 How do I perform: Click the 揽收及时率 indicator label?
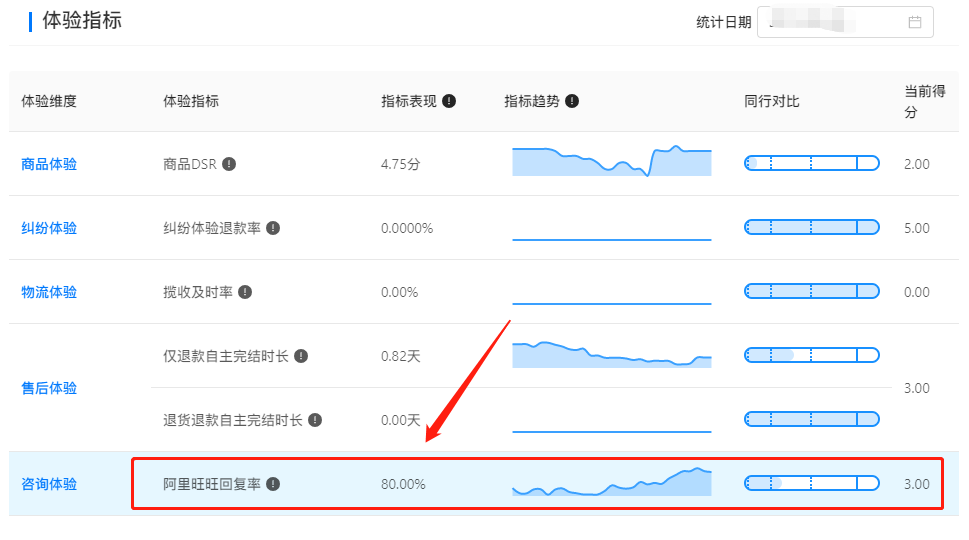198,292
